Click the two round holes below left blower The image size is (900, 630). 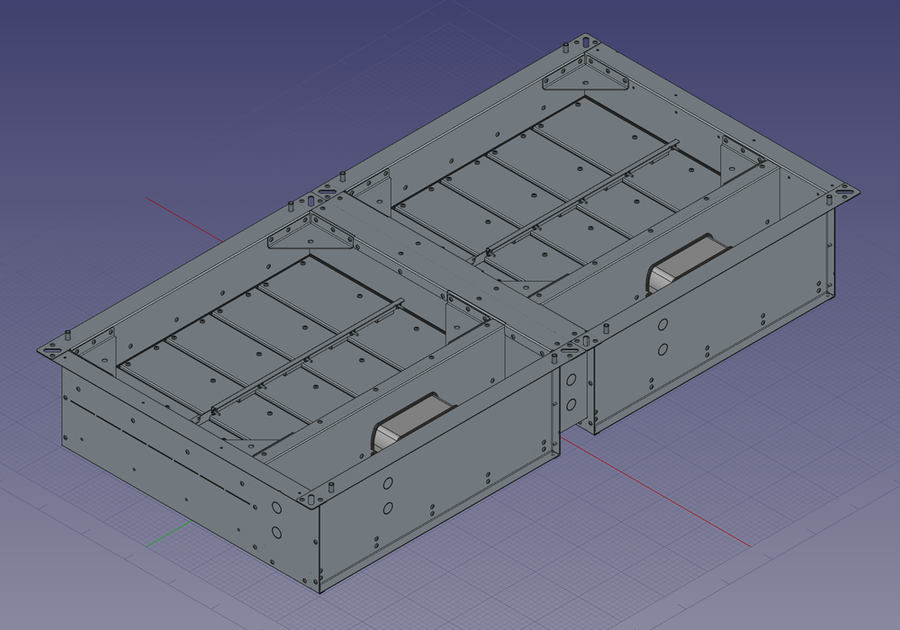pos(388,495)
